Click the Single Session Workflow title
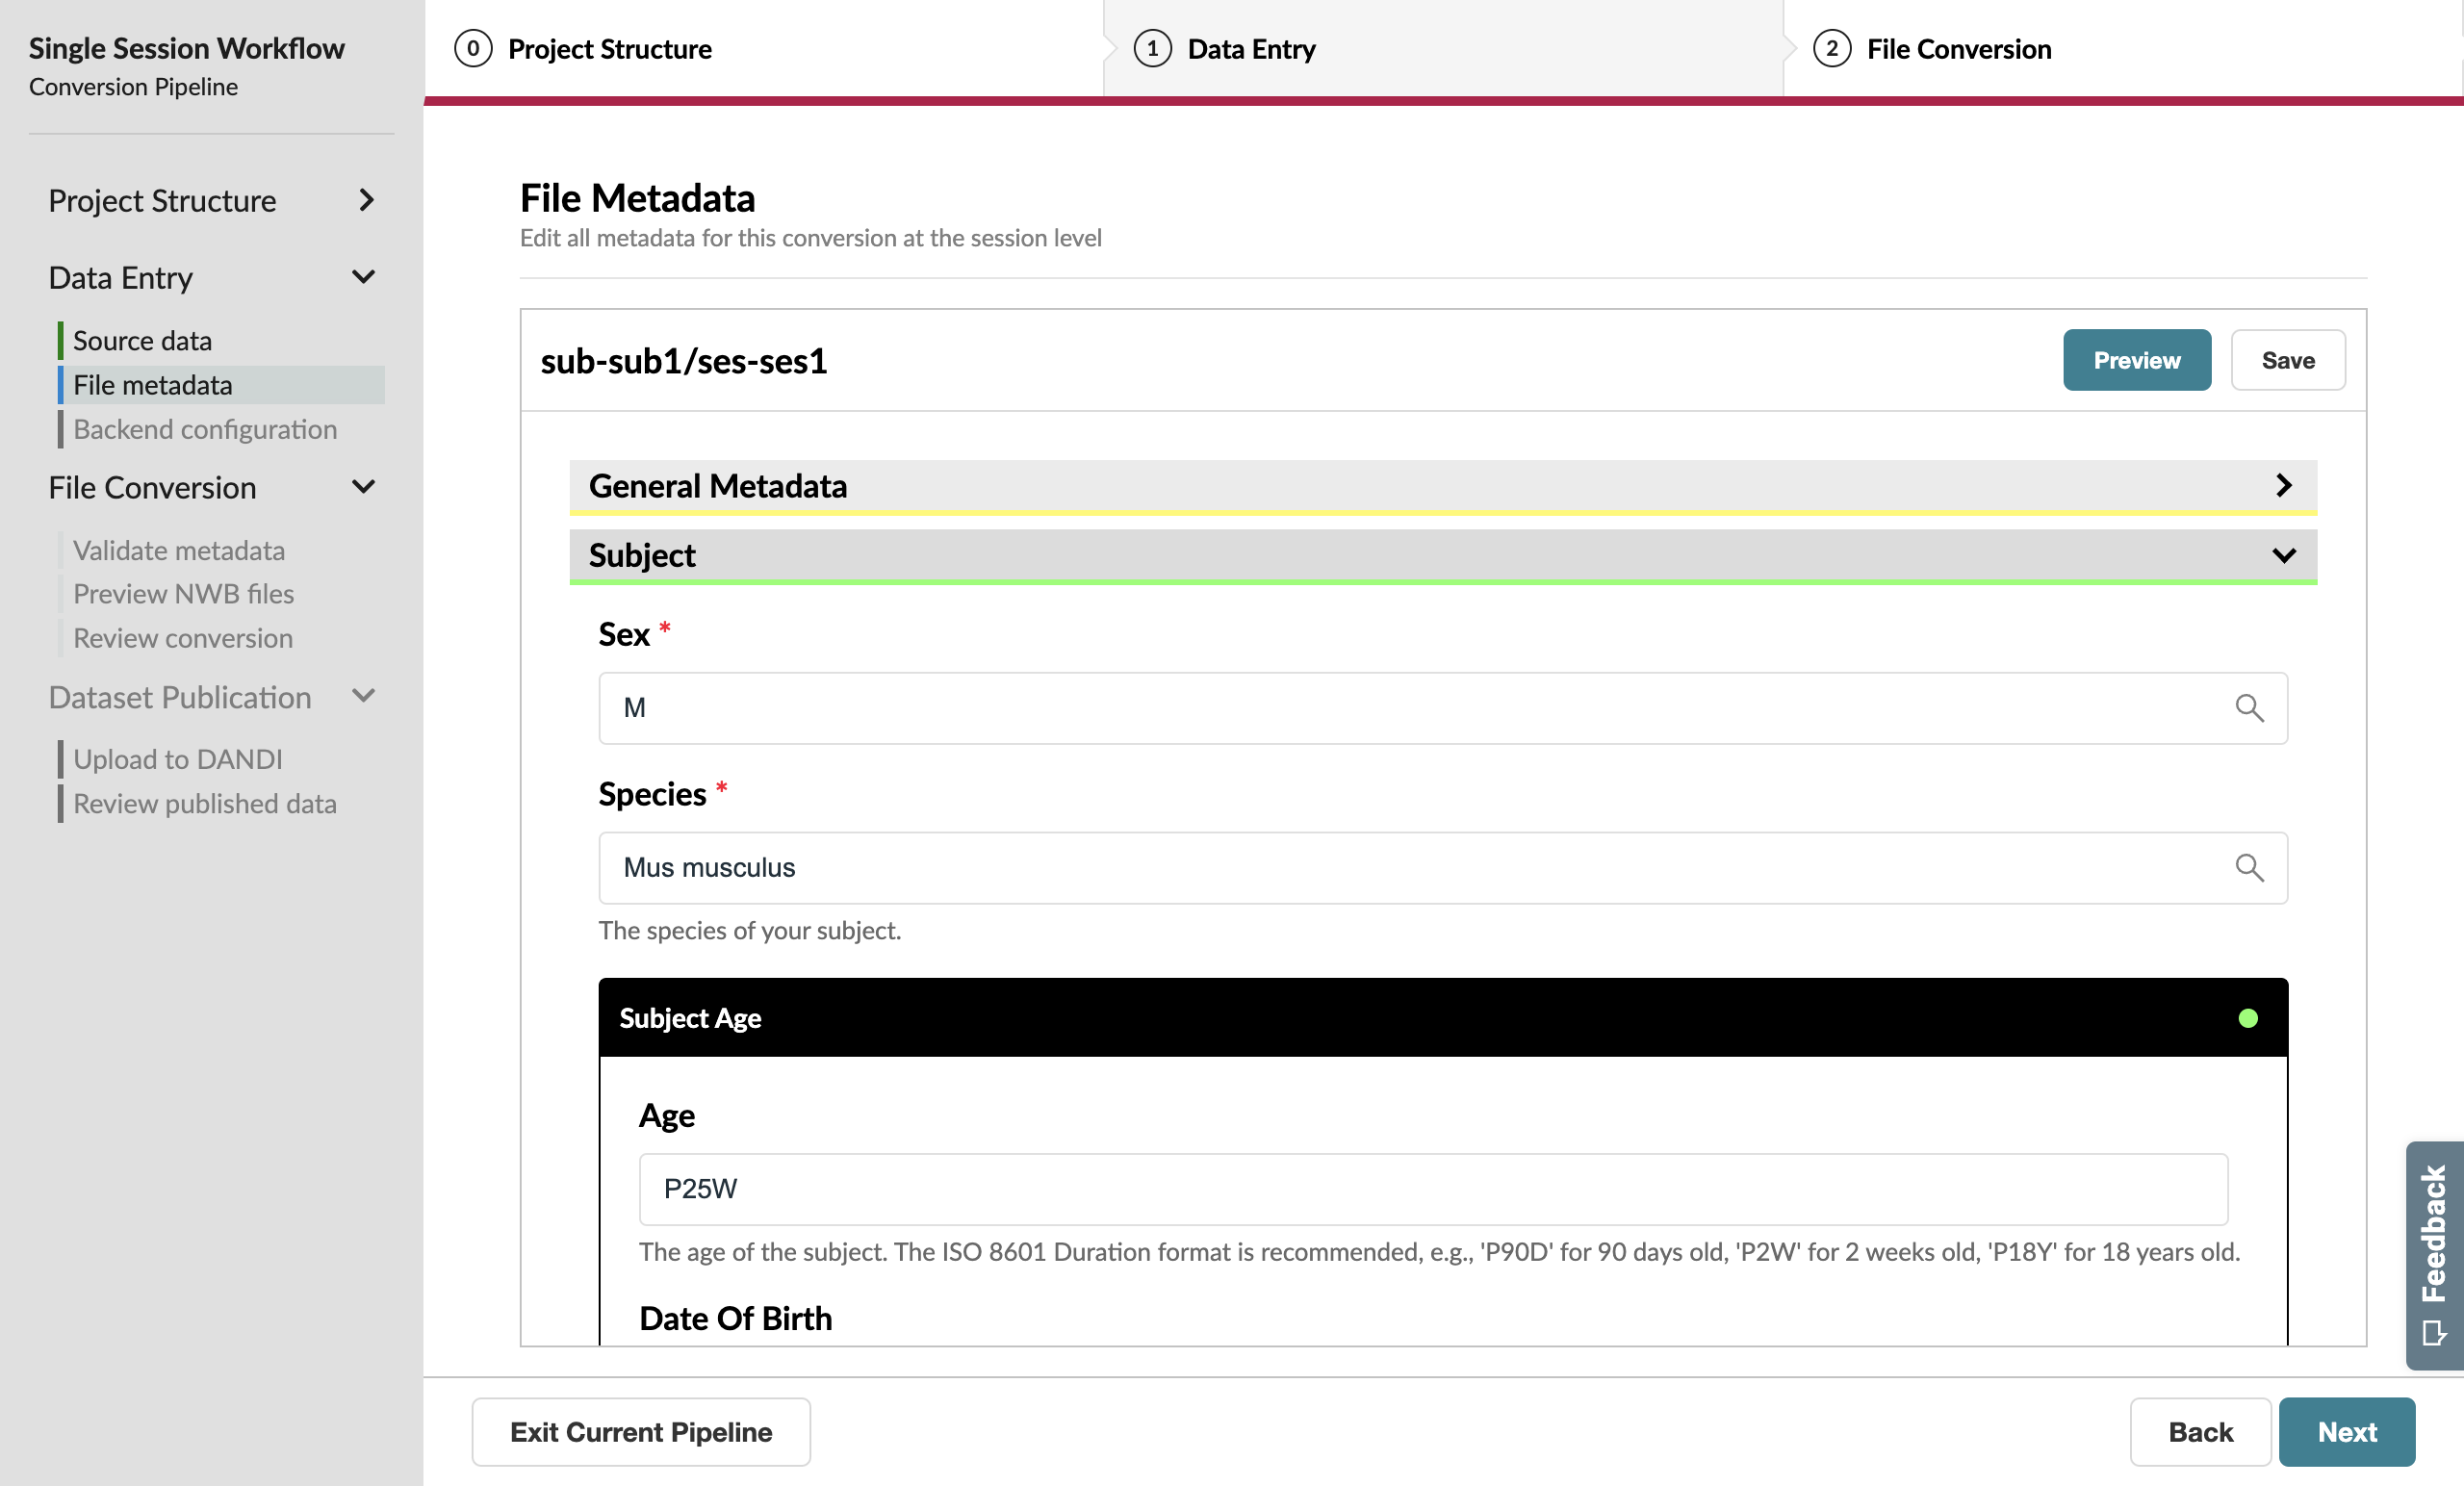Screen dimensions: 2464x1486 click(x=187, y=48)
